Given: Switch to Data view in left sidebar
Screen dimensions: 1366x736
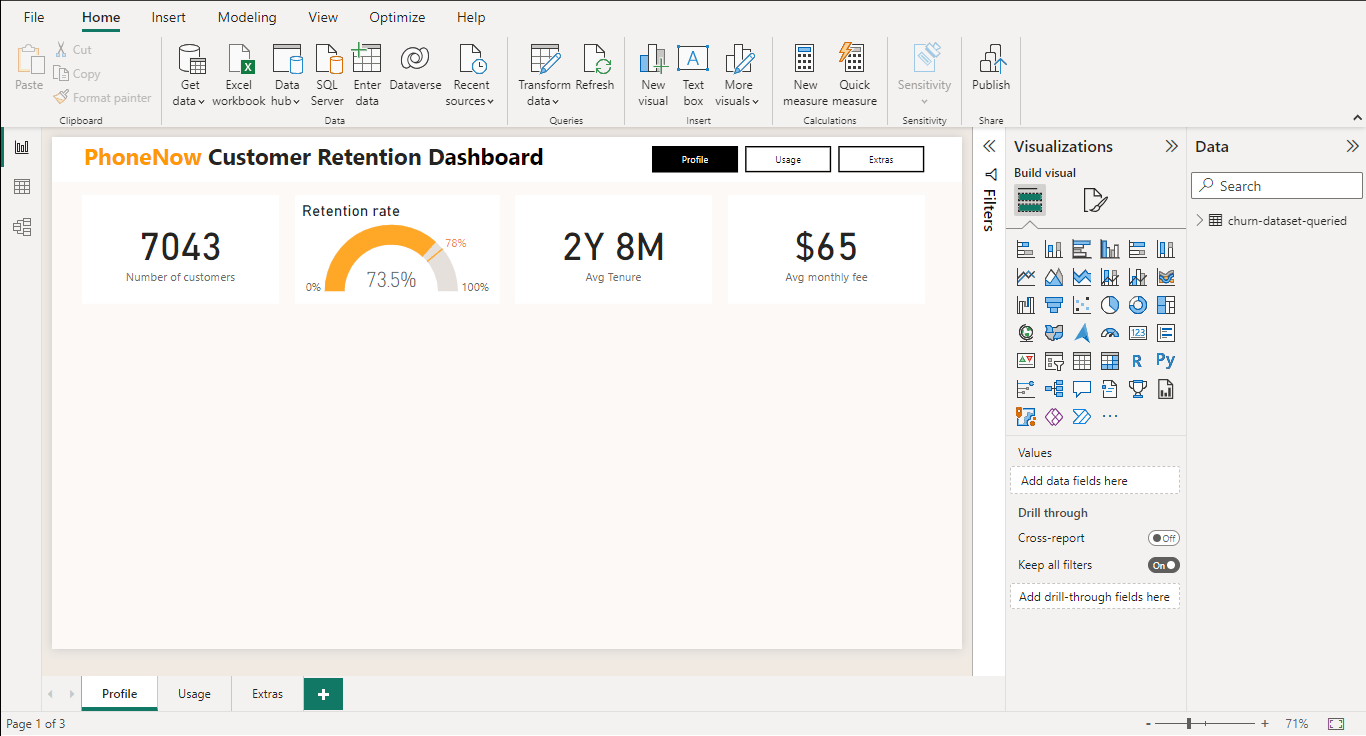Looking at the screenshot, I should click(x=22, y=187).
